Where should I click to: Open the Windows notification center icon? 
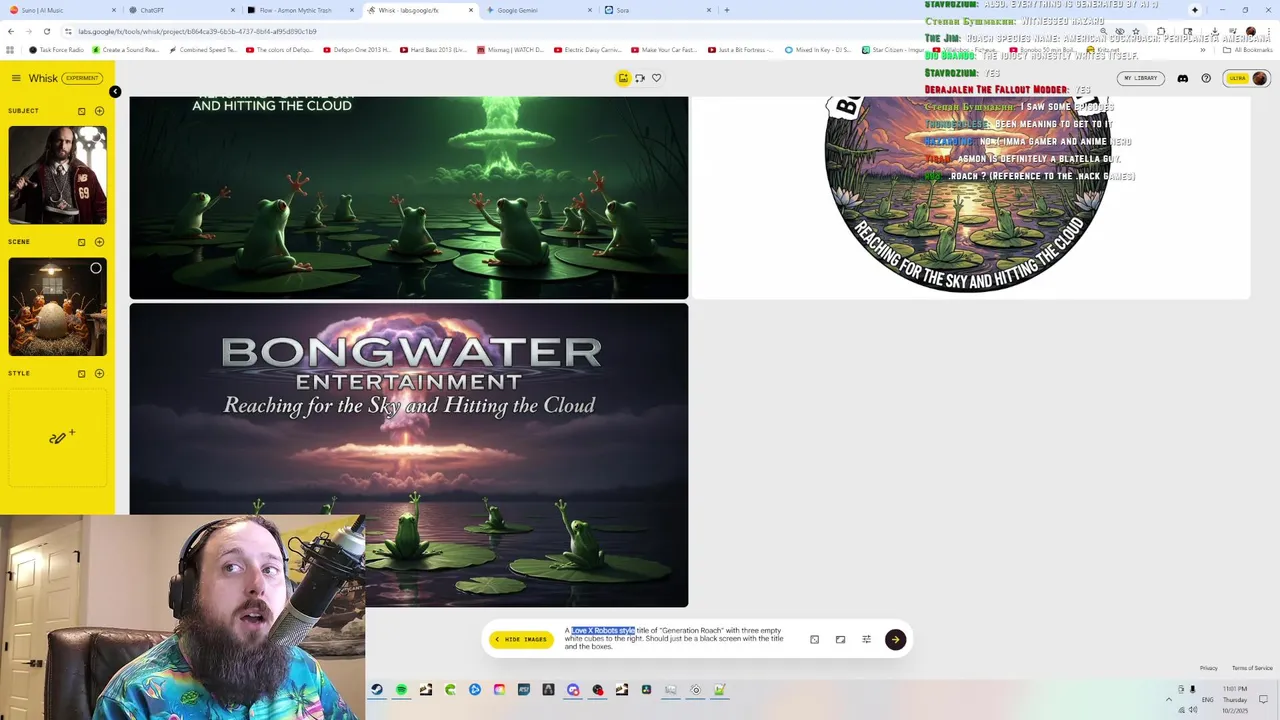click(1263, 699)
